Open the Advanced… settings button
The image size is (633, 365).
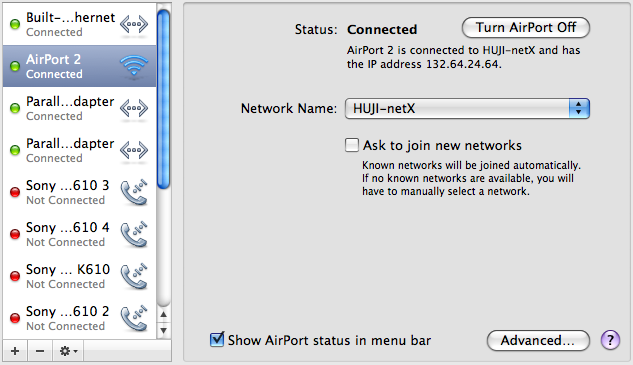pyautogui.click(x=538, y=340)
